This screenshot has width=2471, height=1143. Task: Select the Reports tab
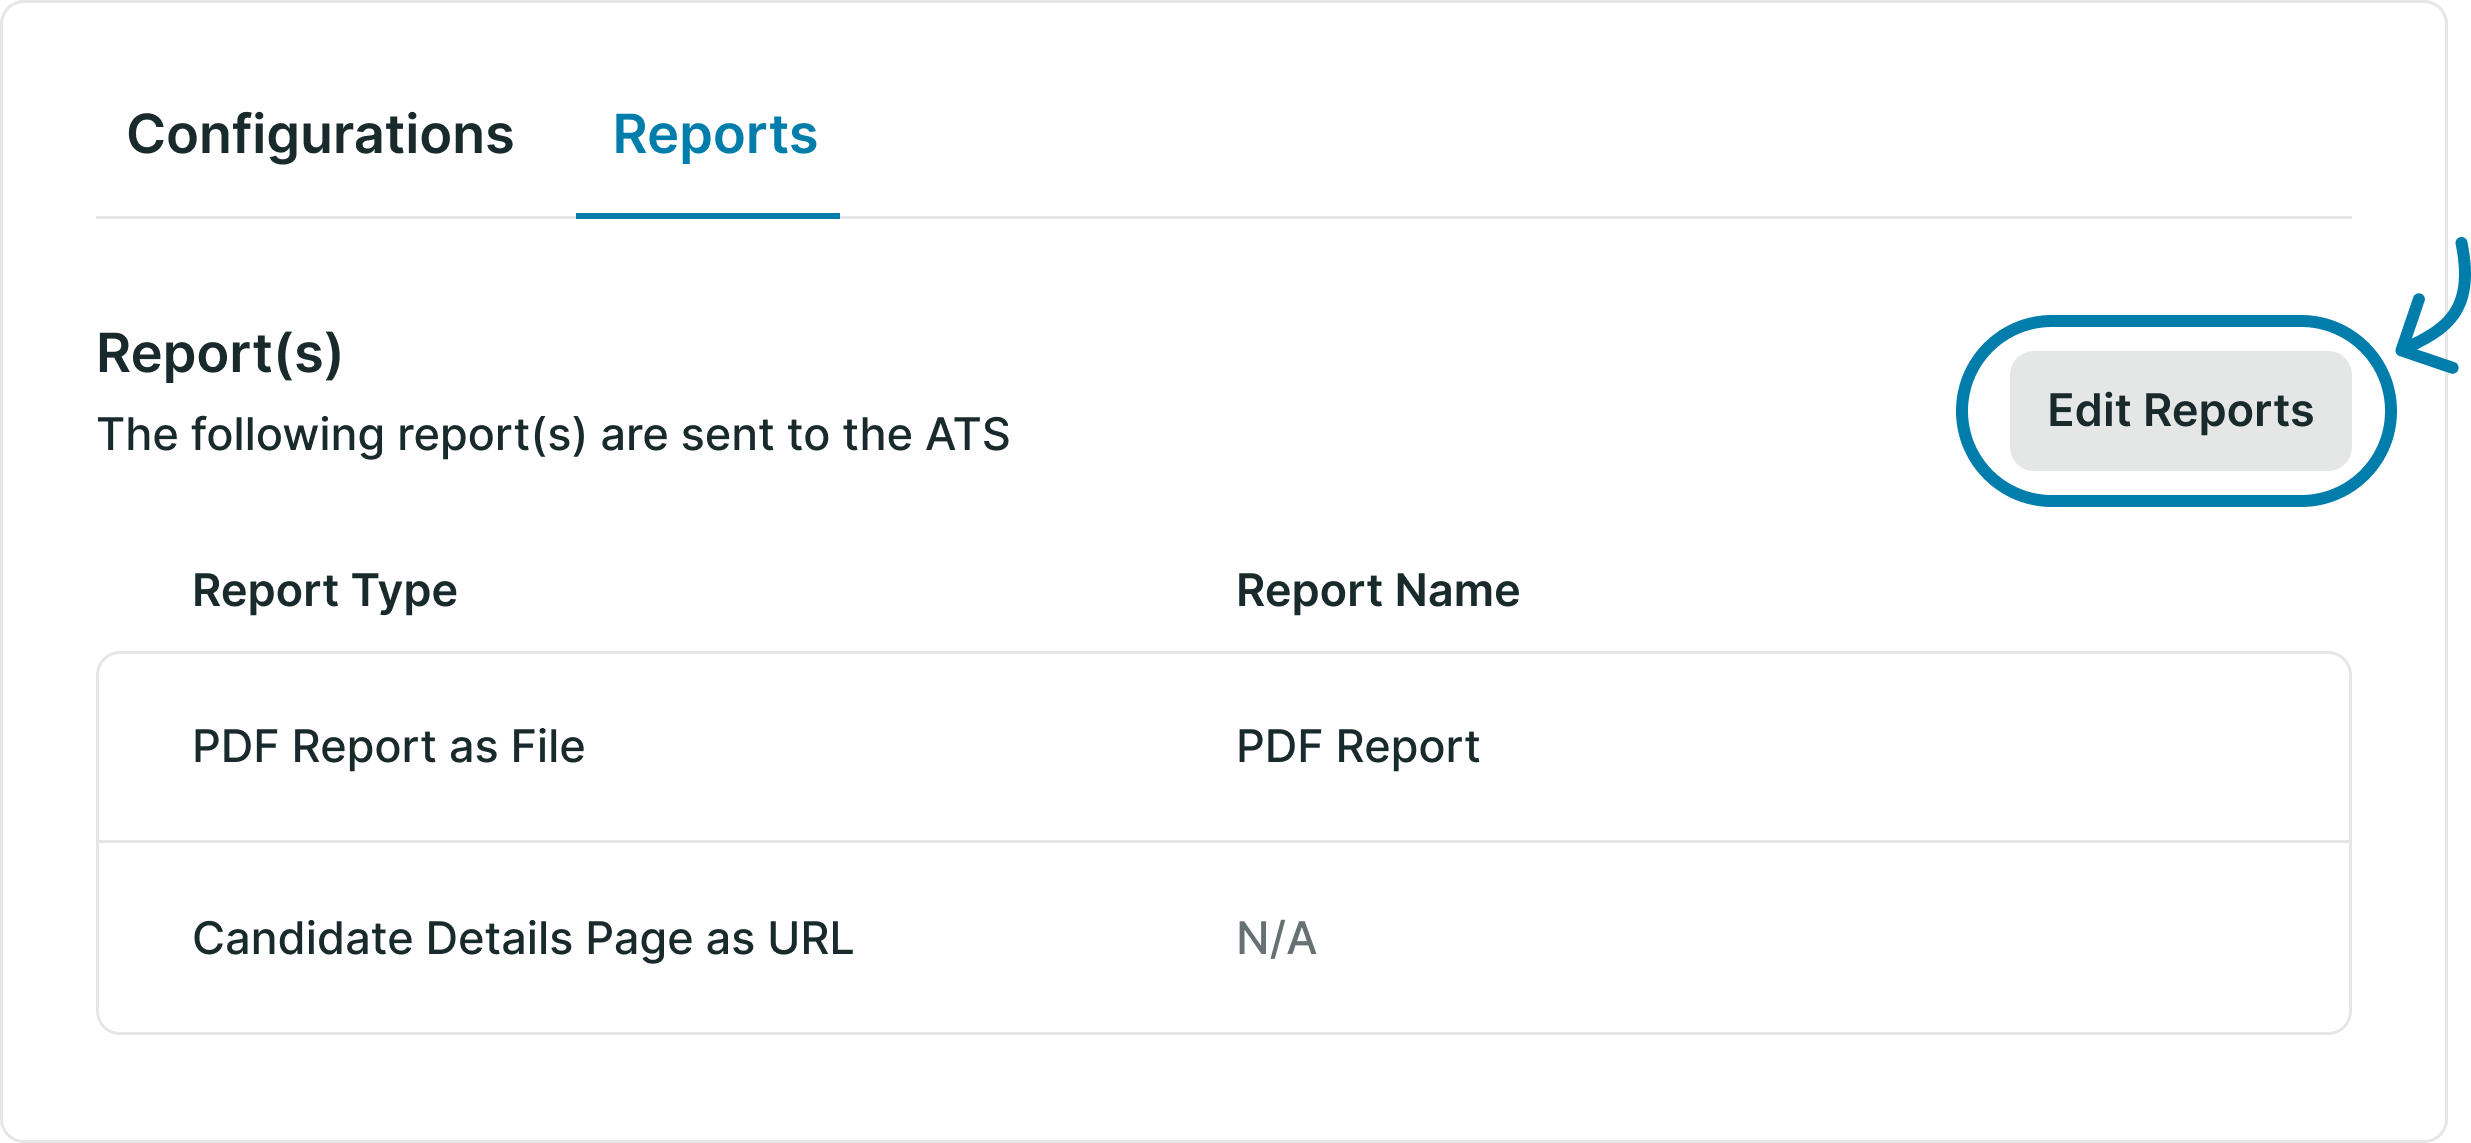(714, 134)
